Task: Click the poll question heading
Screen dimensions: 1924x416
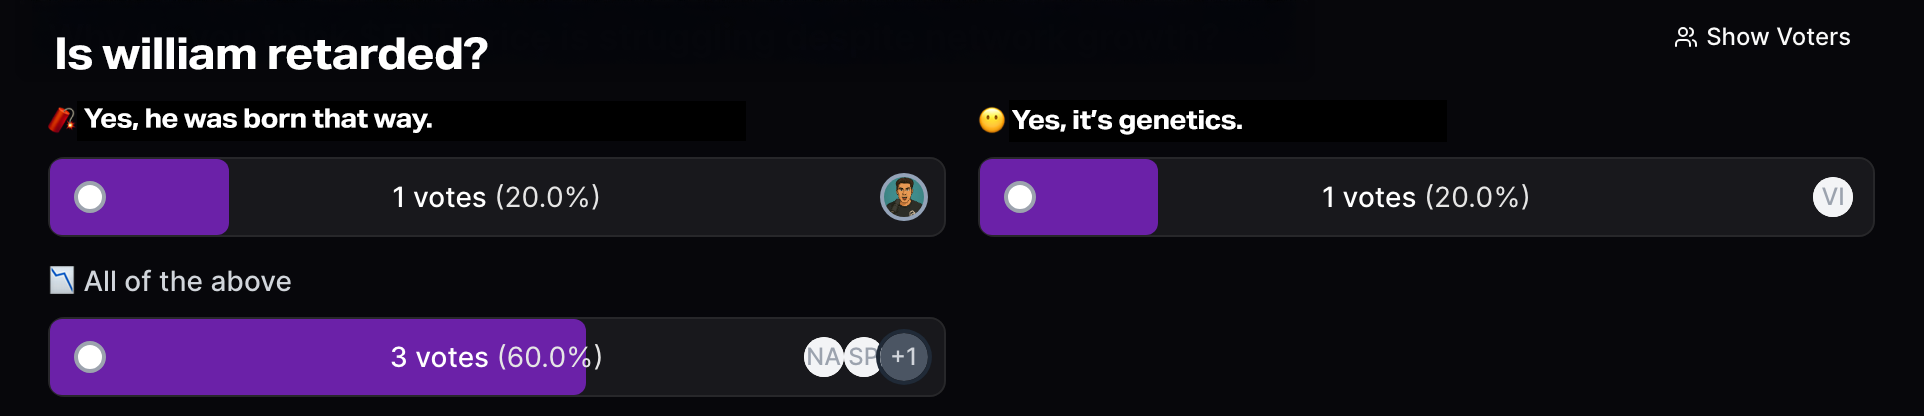Action: (x=271, y=54)
